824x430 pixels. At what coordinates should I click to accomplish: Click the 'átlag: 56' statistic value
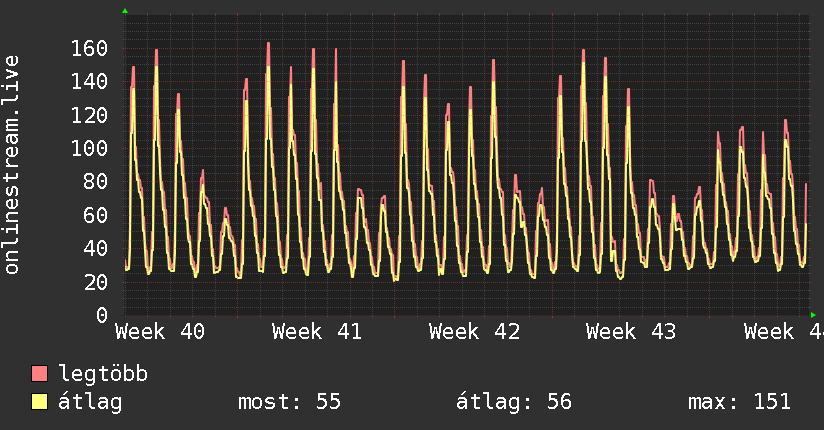513,402
